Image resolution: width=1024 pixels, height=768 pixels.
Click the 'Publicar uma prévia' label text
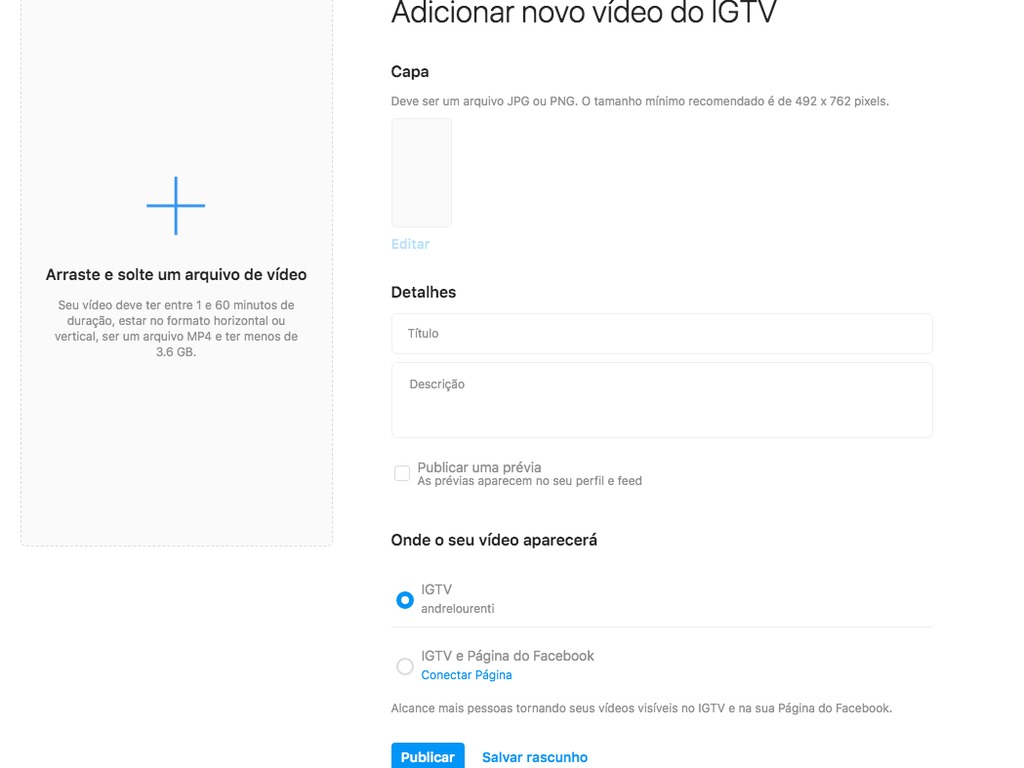(479, 467)
